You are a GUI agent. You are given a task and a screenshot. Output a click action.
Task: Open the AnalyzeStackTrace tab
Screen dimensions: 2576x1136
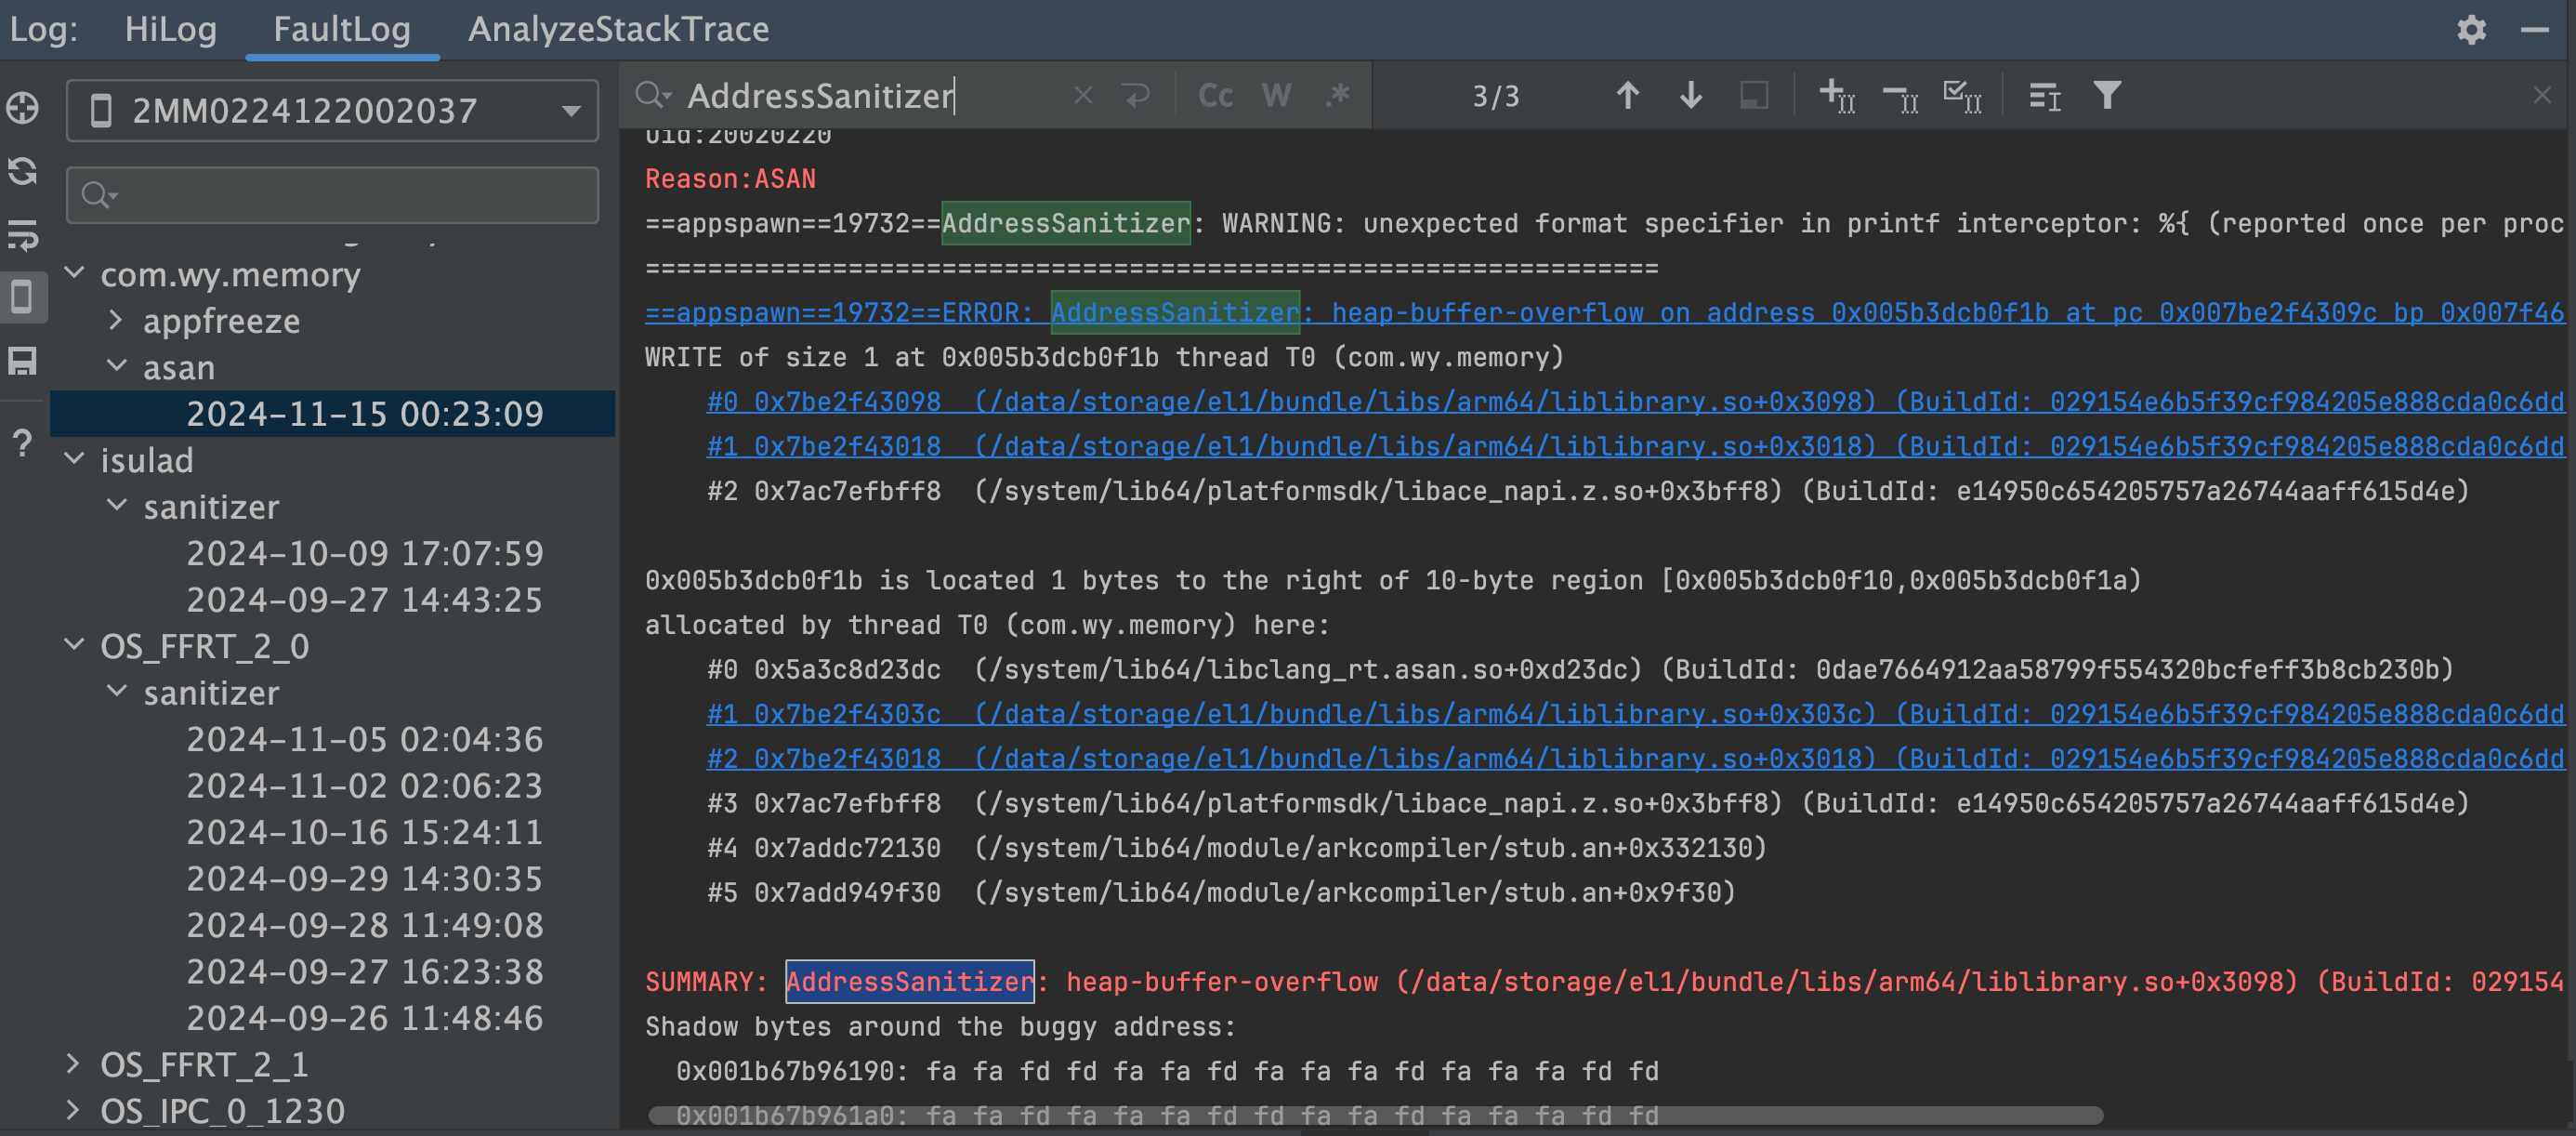tap(618, 29)
